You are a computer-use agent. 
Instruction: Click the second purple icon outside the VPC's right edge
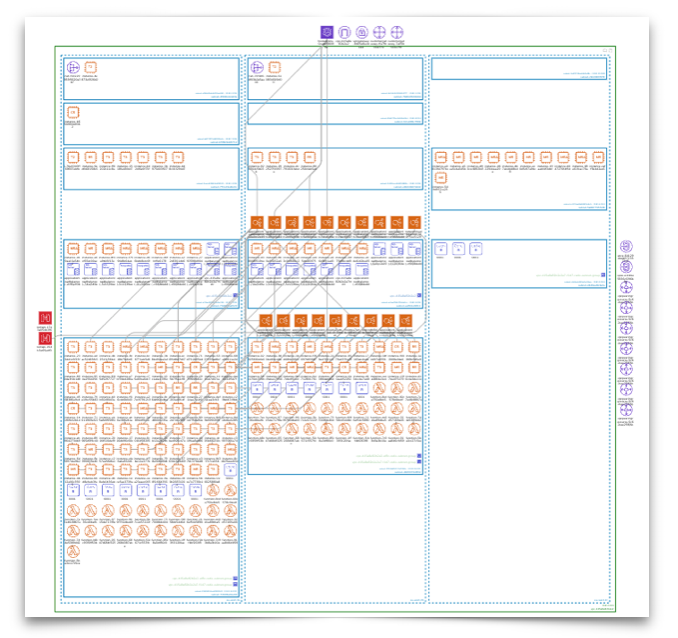point(626,267)
